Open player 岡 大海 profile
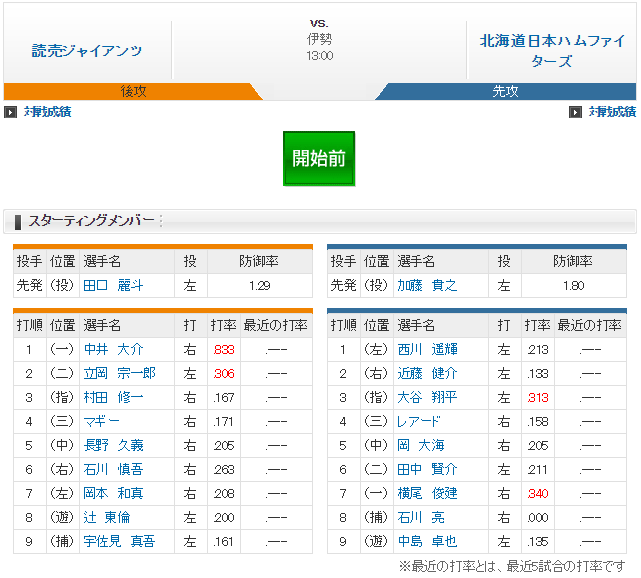 tap(421, 445)
